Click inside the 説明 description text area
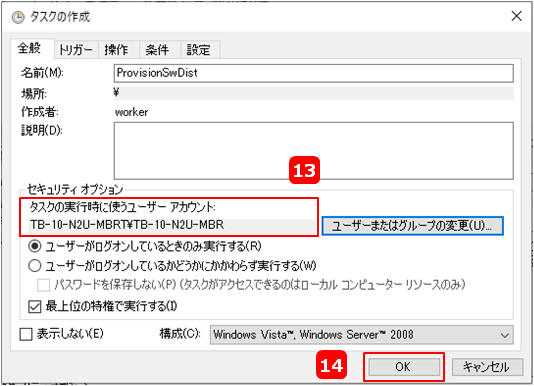 pyautogui.click(x=313, y=151)
